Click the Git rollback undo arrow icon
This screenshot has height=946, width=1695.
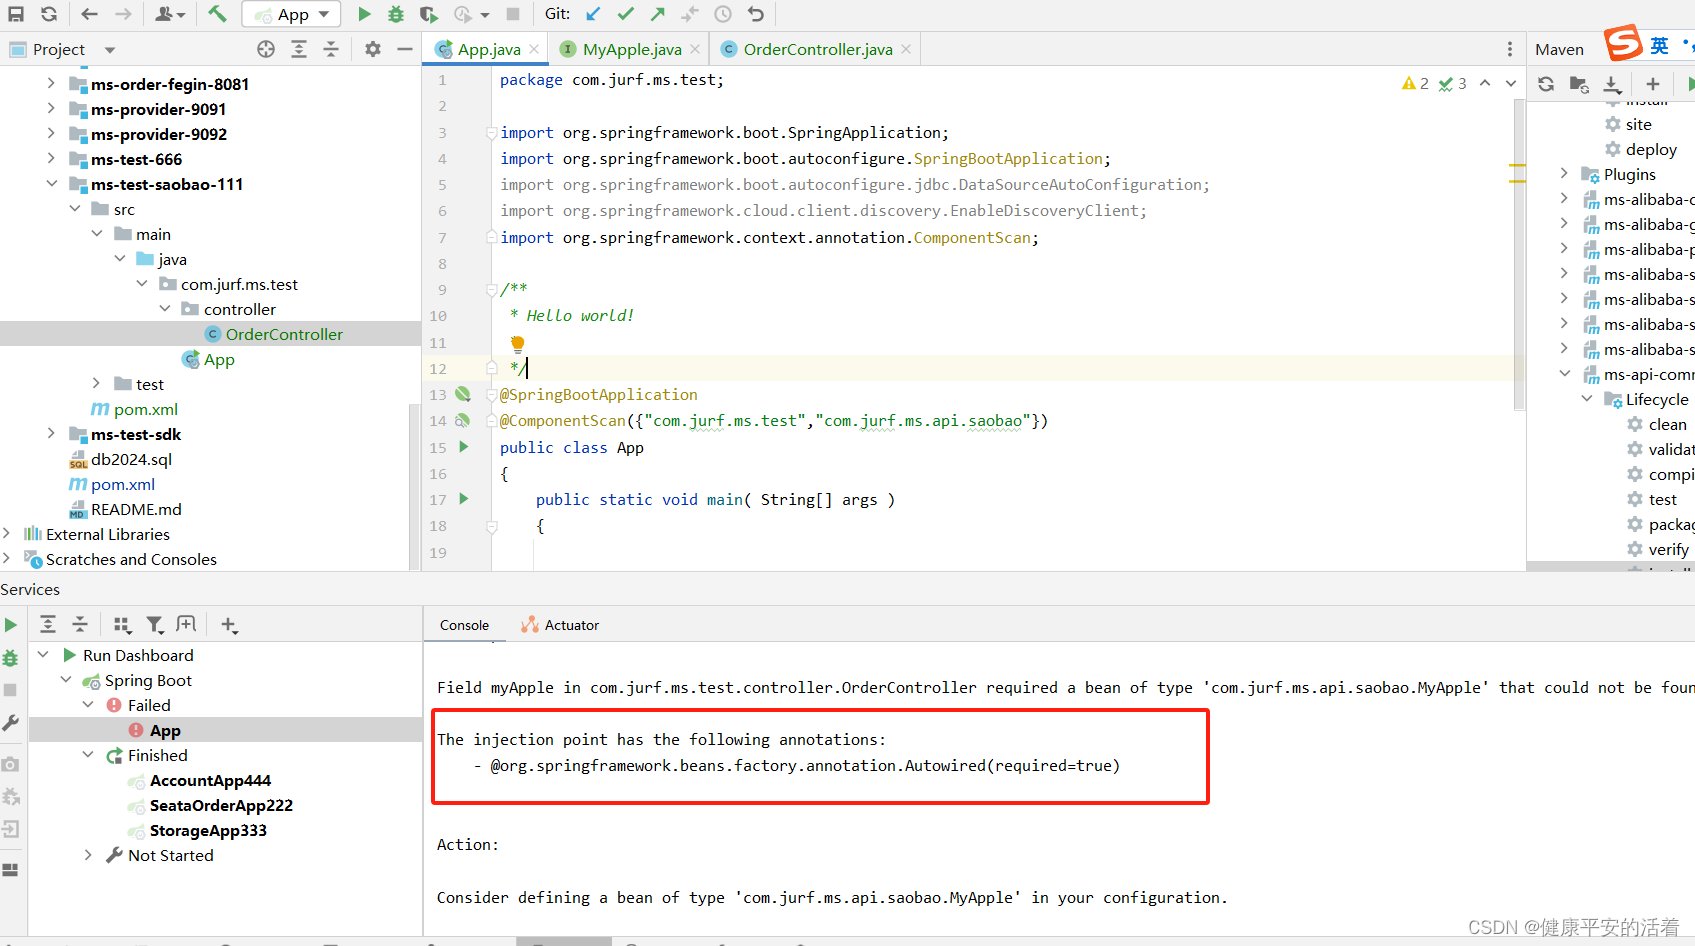756,14
